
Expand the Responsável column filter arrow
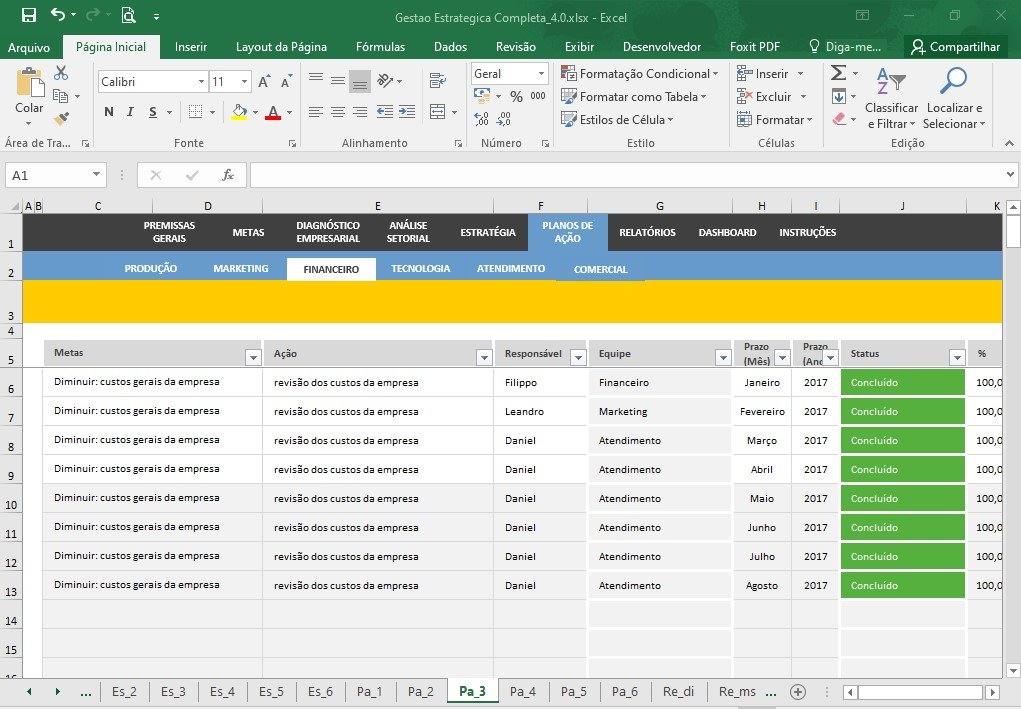(578, 357)
